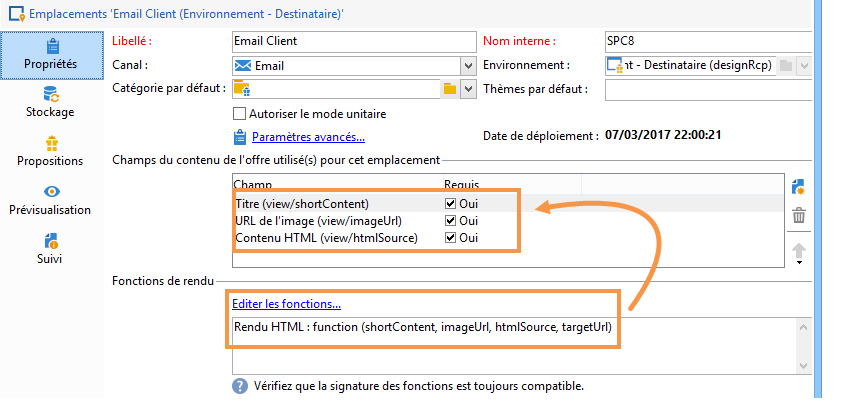The width and height of the screenshot is (850, 415).
Task: Open the Environnement dropdown arrow
Action: pyautogui.click(x=804, y=66)
